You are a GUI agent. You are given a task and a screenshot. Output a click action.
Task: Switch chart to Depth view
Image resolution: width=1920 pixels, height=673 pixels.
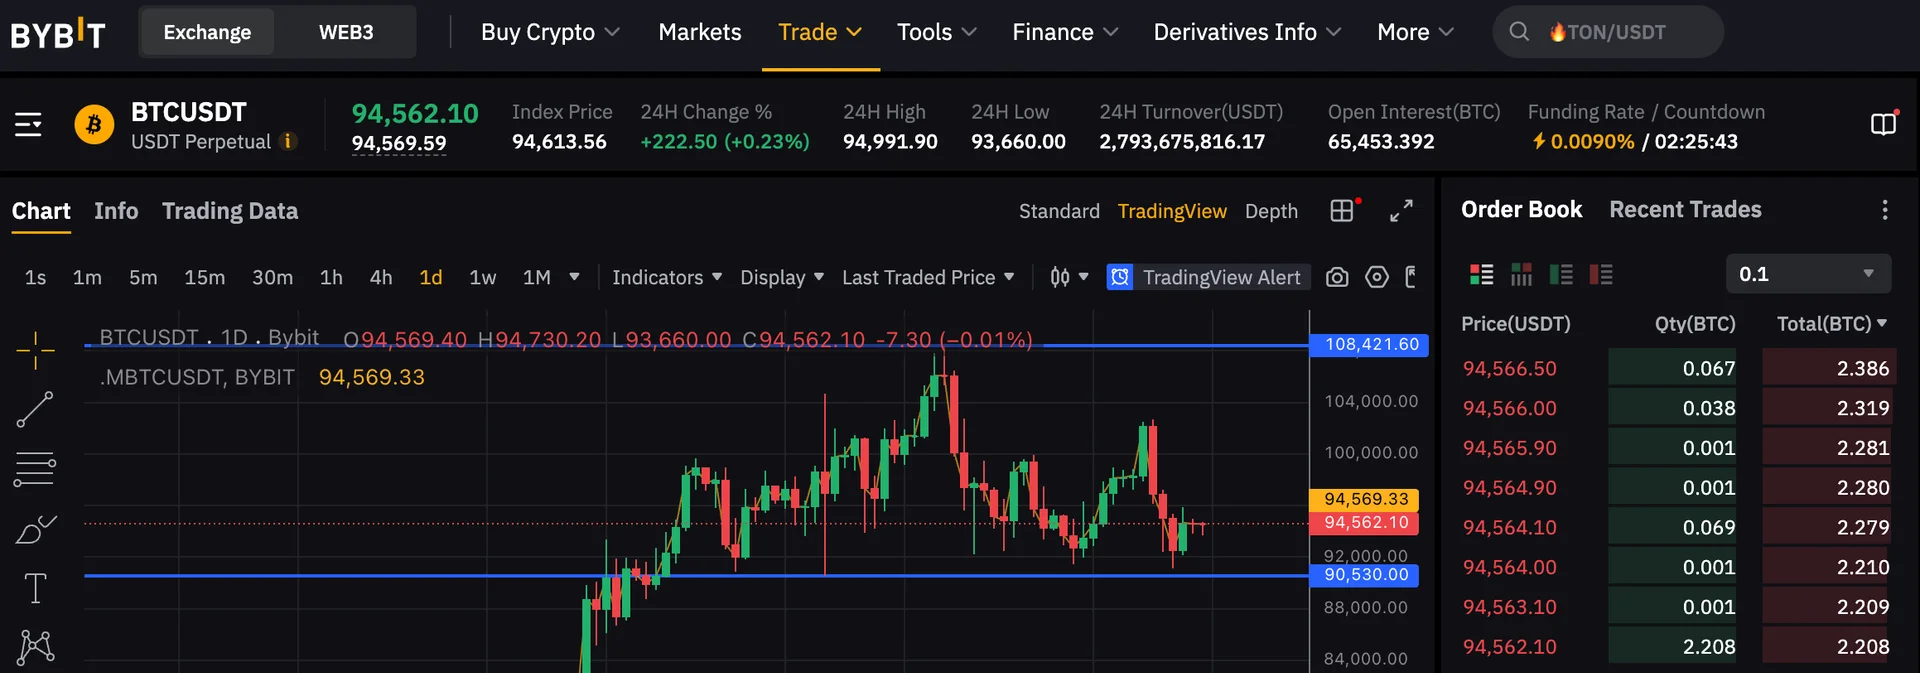pos(1271,211)
